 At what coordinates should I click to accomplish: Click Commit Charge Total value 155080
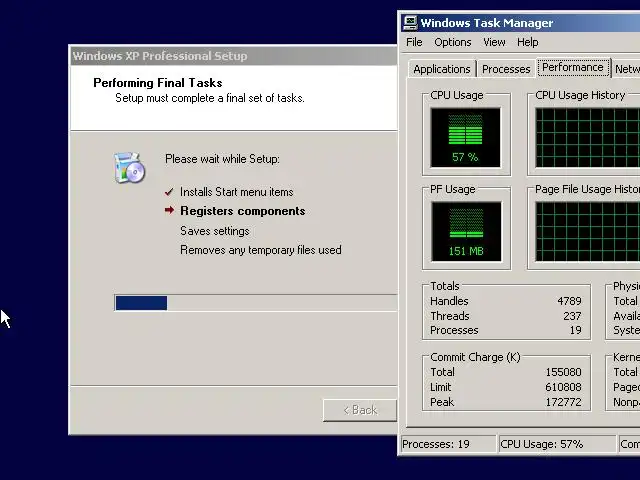point(563,372)
